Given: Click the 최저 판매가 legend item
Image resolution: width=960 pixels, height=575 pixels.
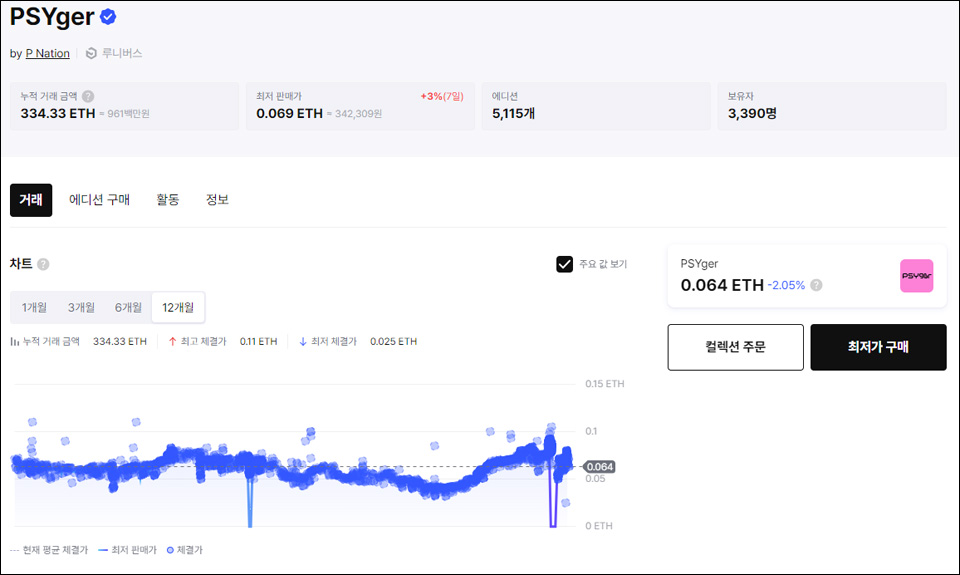Looking at the screenshot, I should click(x=127, y=550).
